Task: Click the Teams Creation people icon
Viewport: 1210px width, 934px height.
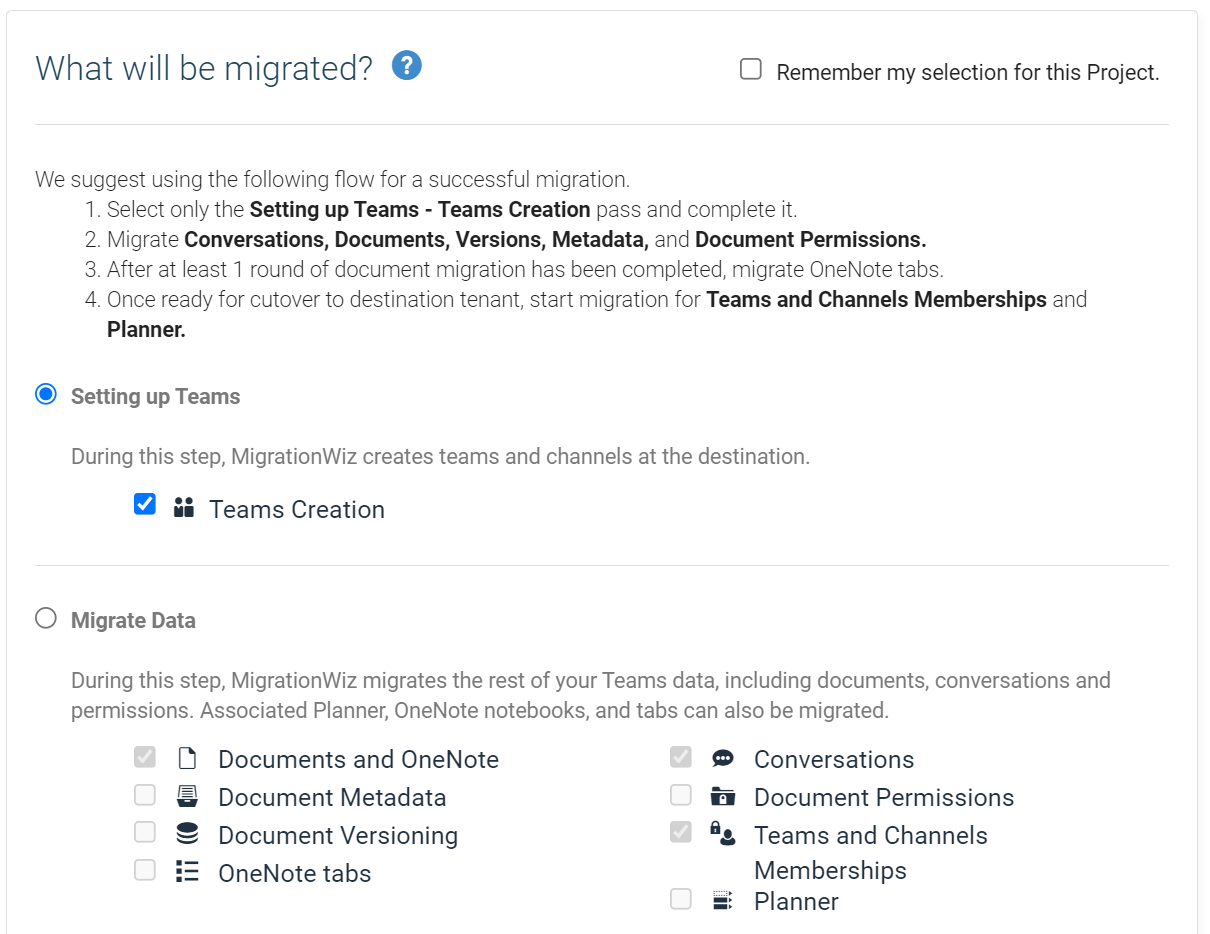Action: tap(183, 507)
